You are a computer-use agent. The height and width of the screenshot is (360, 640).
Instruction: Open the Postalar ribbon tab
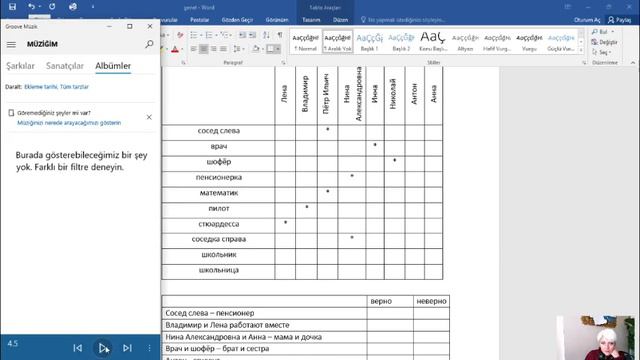pos(199,20)
